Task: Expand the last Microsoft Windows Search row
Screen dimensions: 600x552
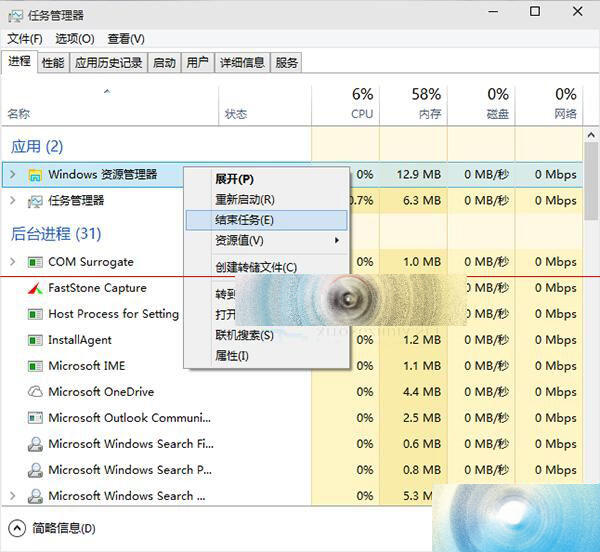Action: click(x=13, y=496)
